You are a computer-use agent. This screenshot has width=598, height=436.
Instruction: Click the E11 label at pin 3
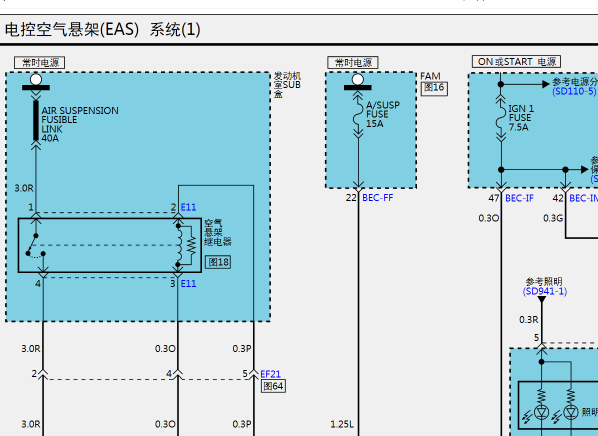[x=188, y=283]
